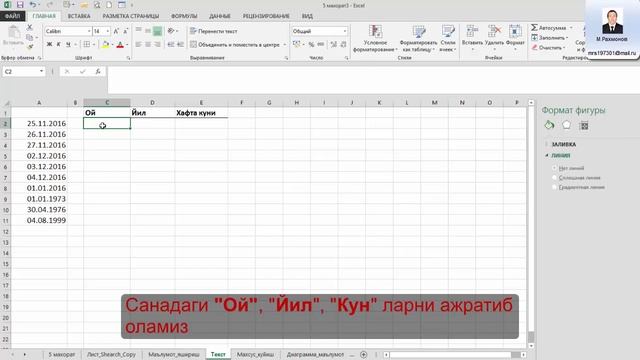Copy the selection to the clipboard
Screen dimensions: 640x360
pyautogui.click(x=29, y=38)
